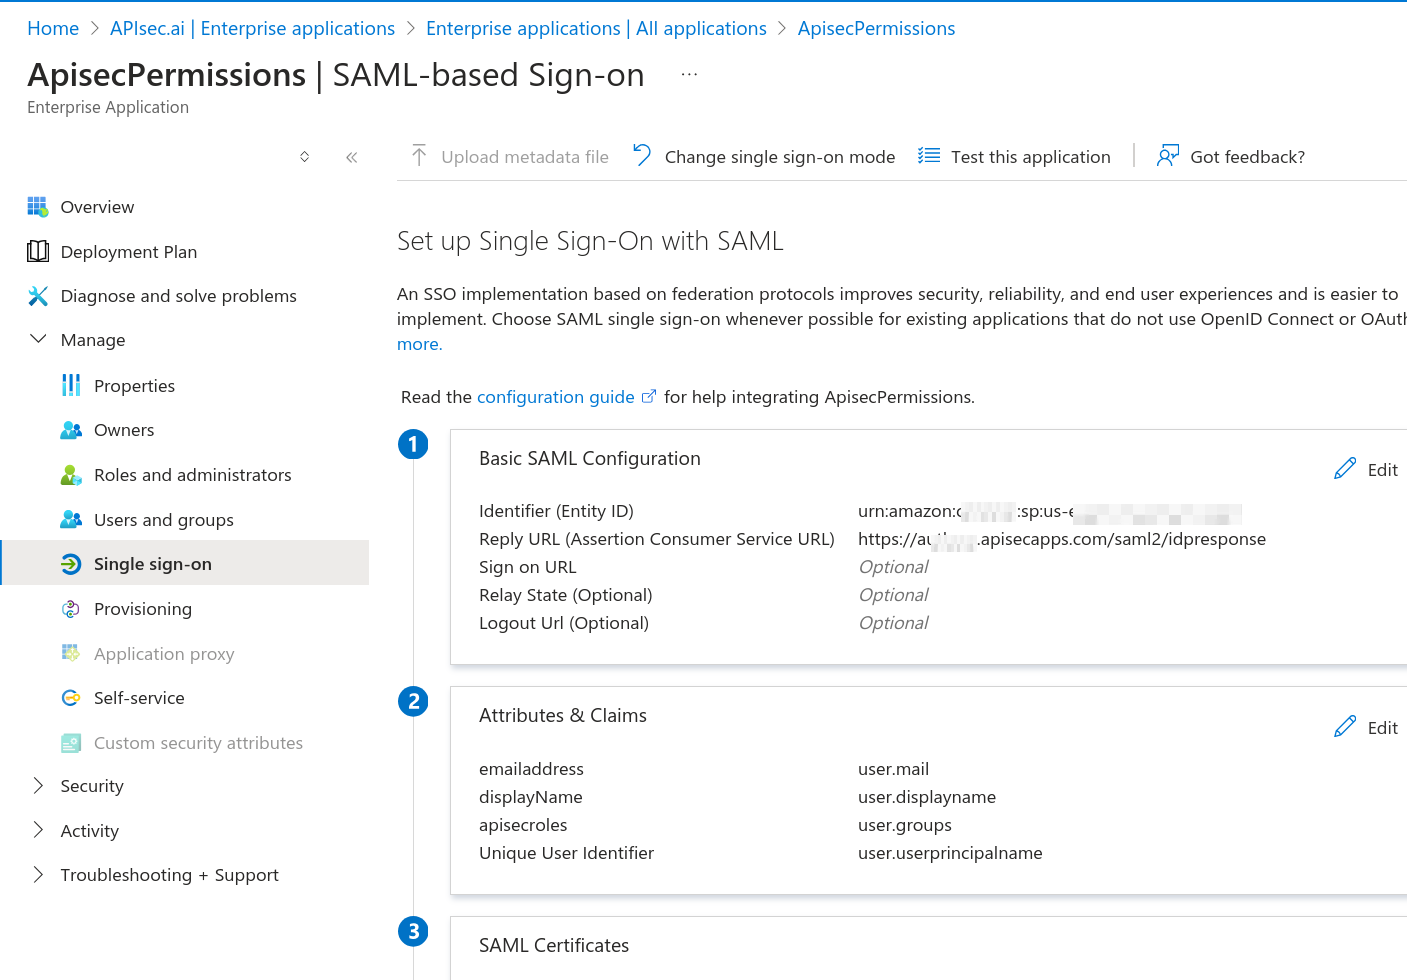Edit the Basic SAML Configuration
Image resolution: width=1407 pixels, height=980 pixels.
point(1367,469)
